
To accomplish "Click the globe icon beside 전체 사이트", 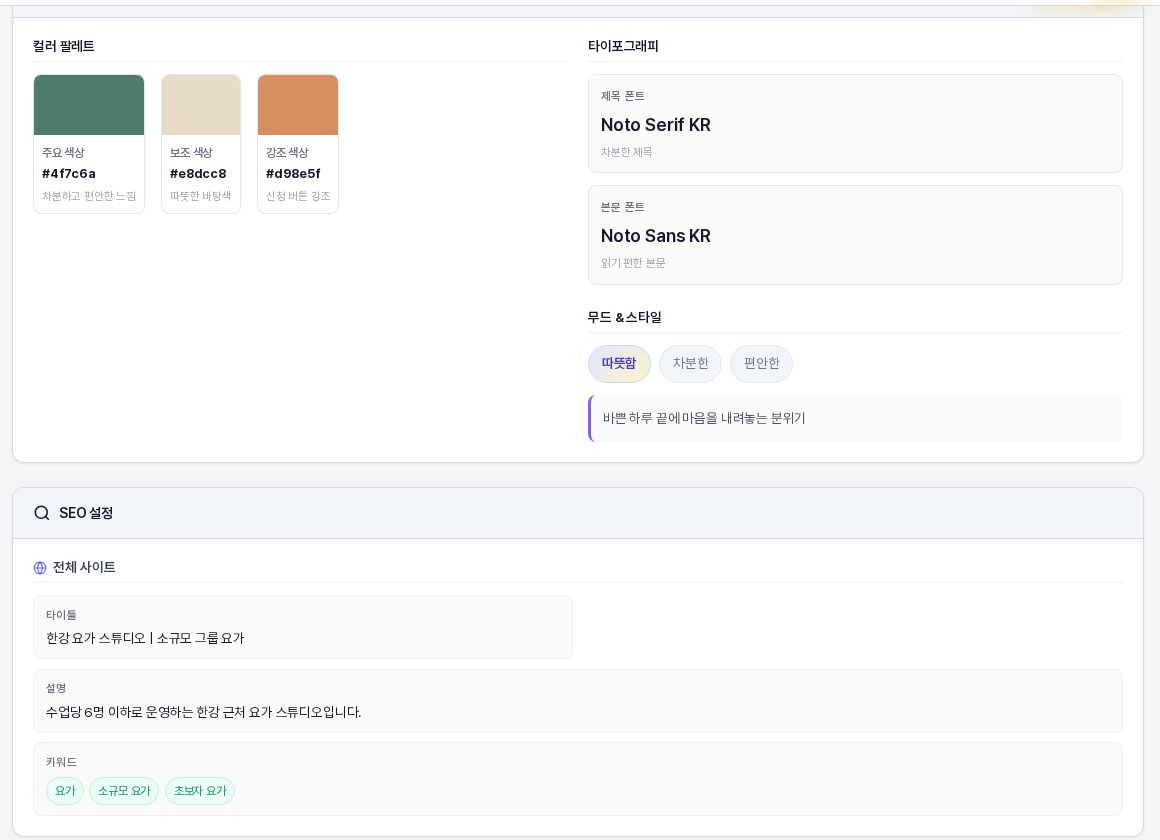I will pyautogui.click(x=40, y=568).
